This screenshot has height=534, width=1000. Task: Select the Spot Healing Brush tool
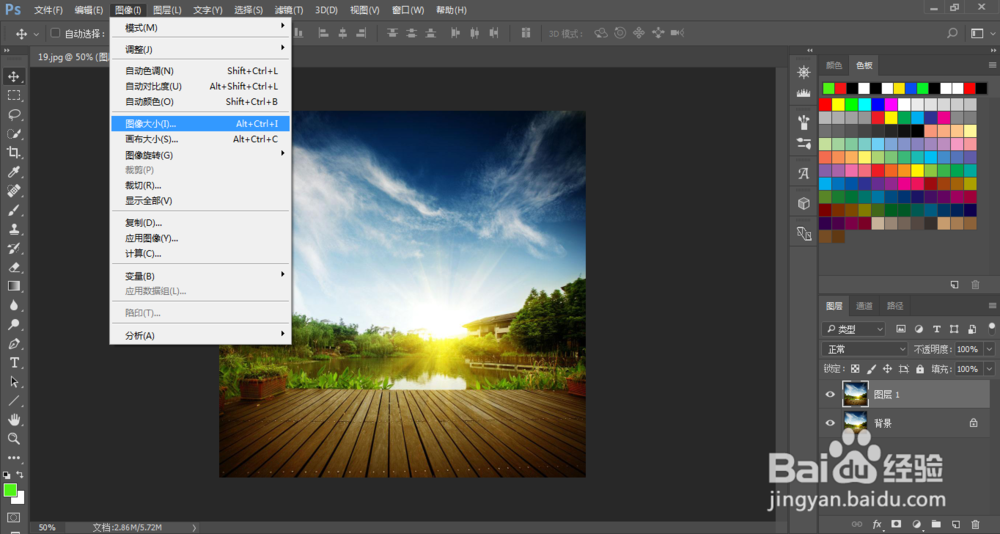pyautogui.click(x=13, y=191)
